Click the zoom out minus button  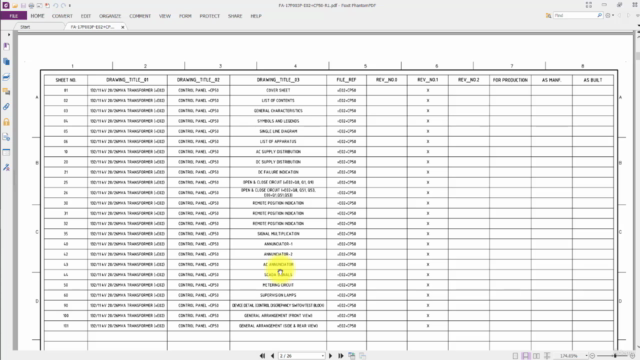click(x=592, y=356)
